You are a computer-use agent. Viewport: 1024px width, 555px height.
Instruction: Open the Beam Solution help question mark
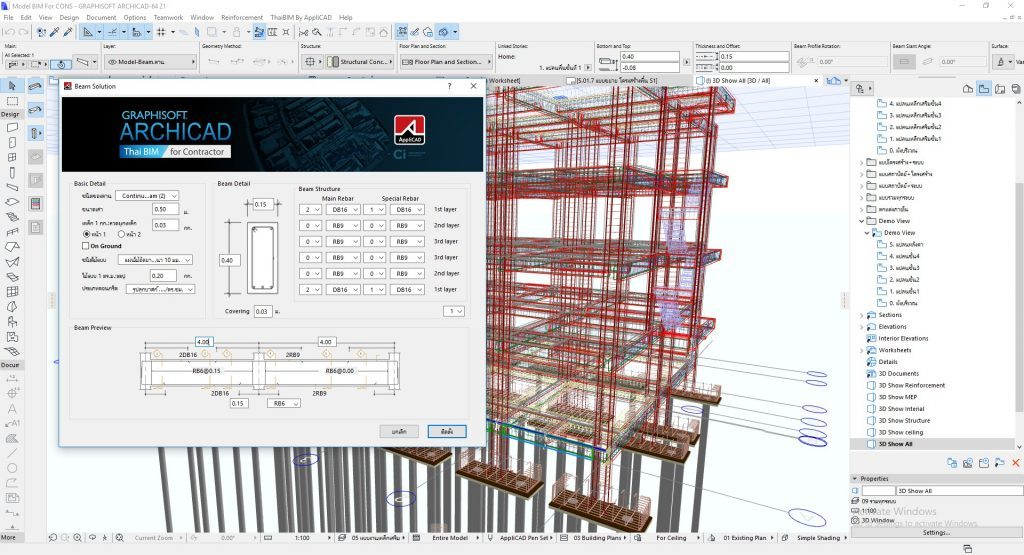(x=449, y=86)
